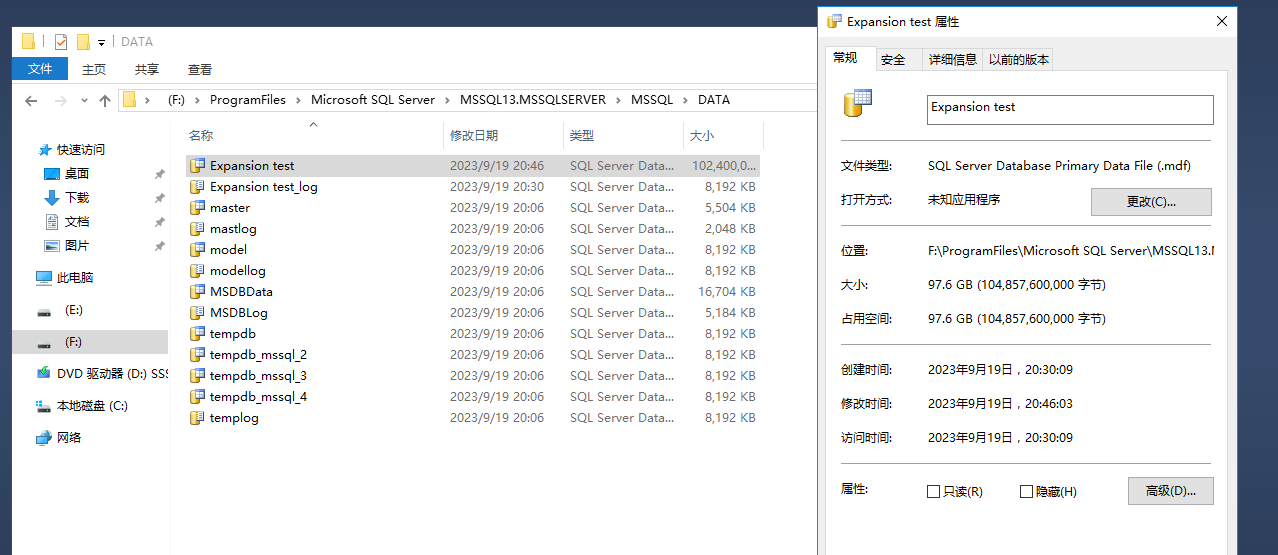Select the MSDBData file icon

click(x=197, y=292)
